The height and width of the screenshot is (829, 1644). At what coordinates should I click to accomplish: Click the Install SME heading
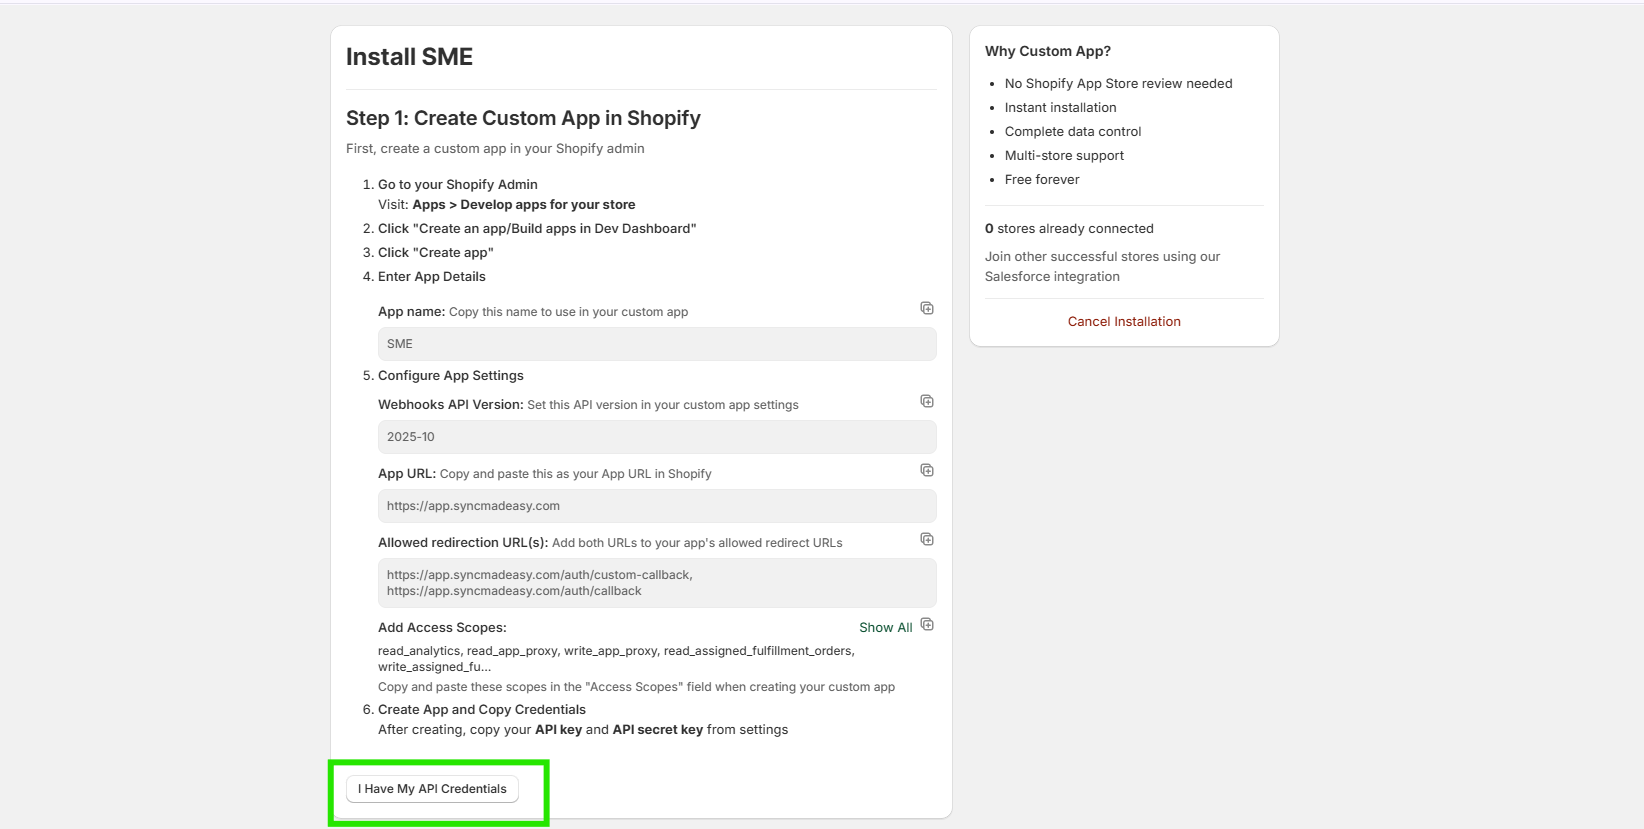pyautogui.click(x=409, y=57)
